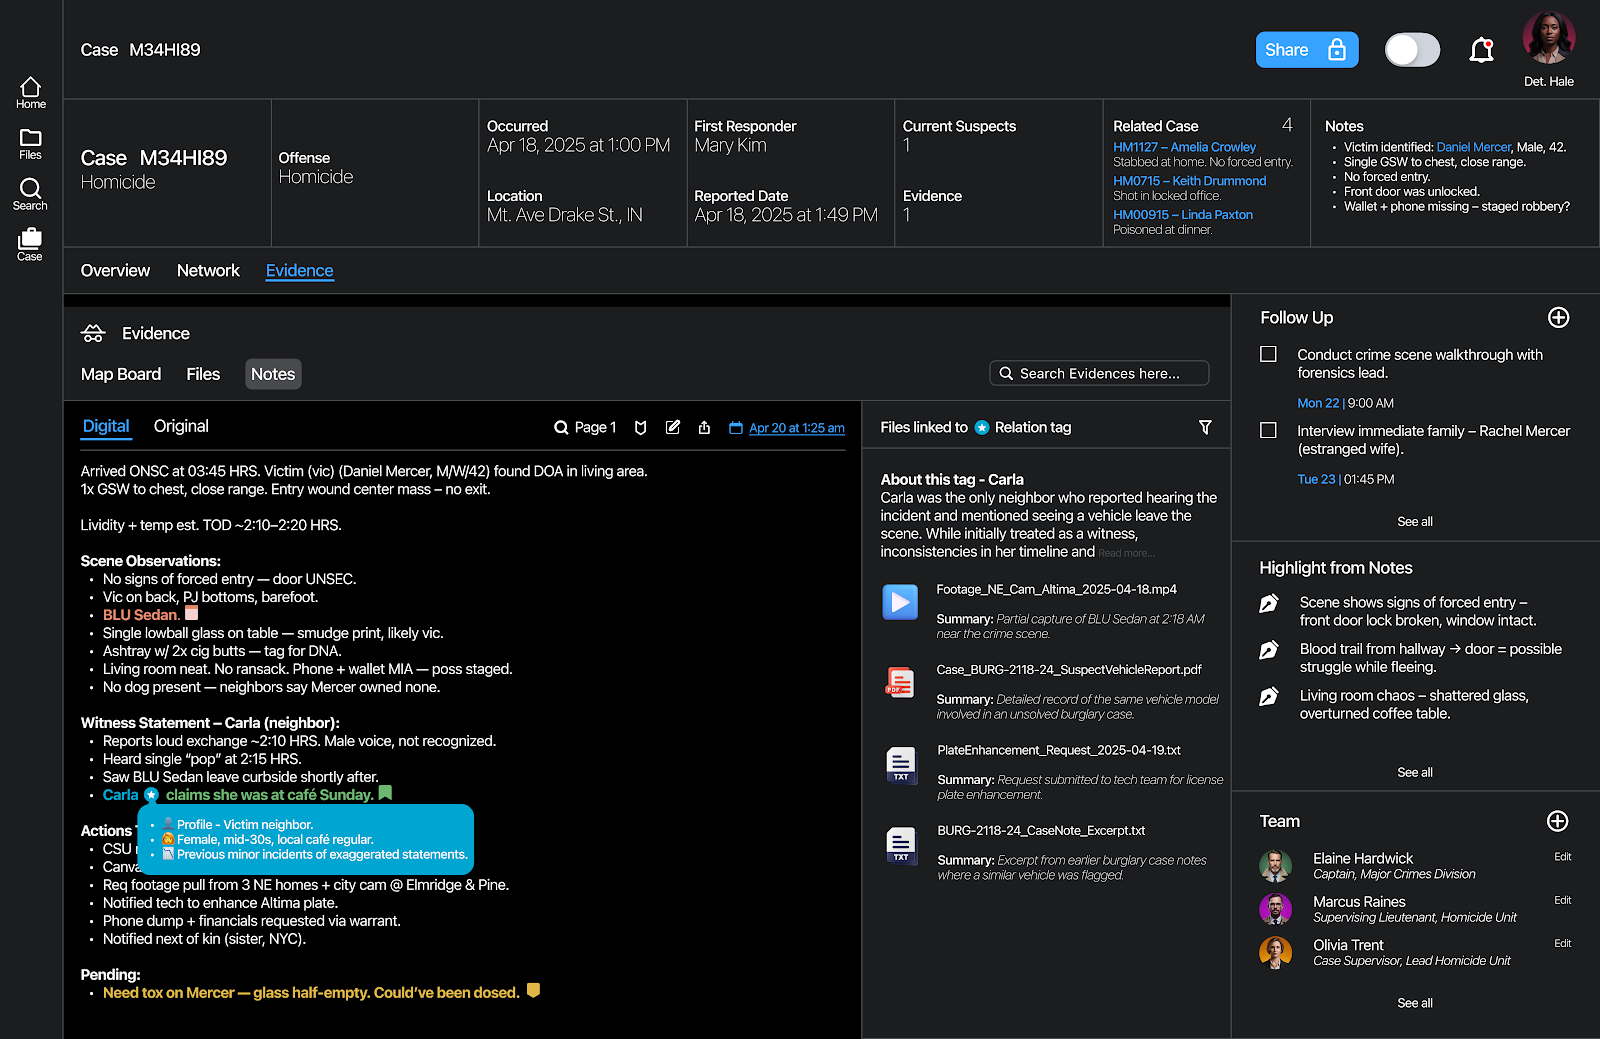This screenshot has width=1600, height=1039.
Task: Open Marcus Raines avatar
Action: pyautogui.click(x=1275, y=909)
